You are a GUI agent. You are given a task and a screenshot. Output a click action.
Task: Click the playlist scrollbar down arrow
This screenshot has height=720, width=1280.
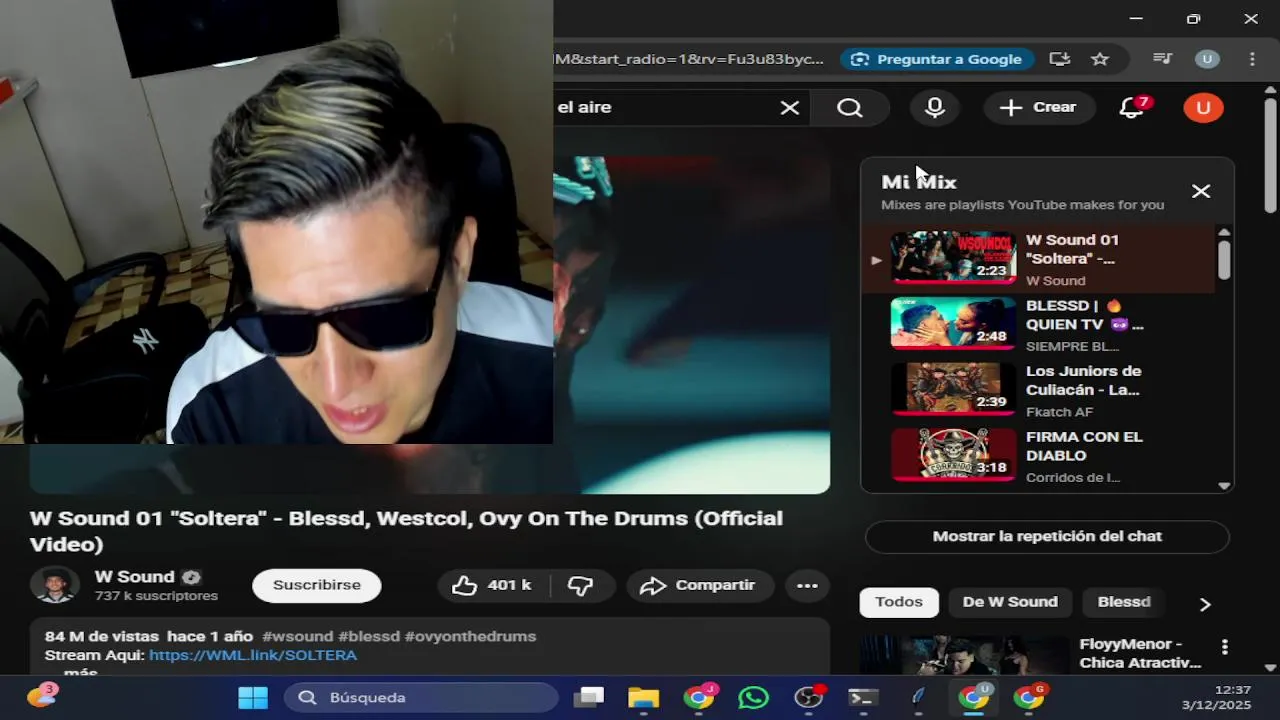point(1224,485)
